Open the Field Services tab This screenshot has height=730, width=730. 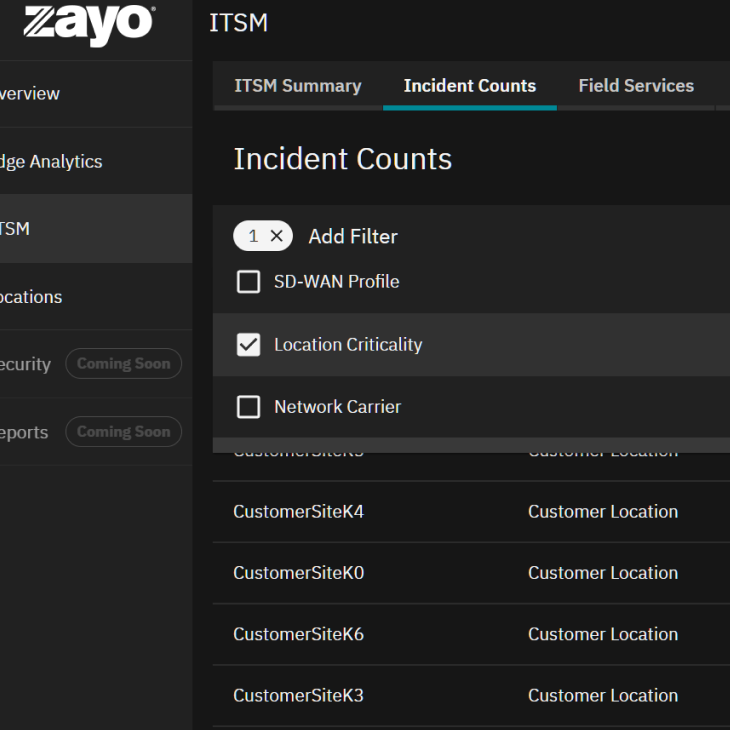(x=636, y=86)
